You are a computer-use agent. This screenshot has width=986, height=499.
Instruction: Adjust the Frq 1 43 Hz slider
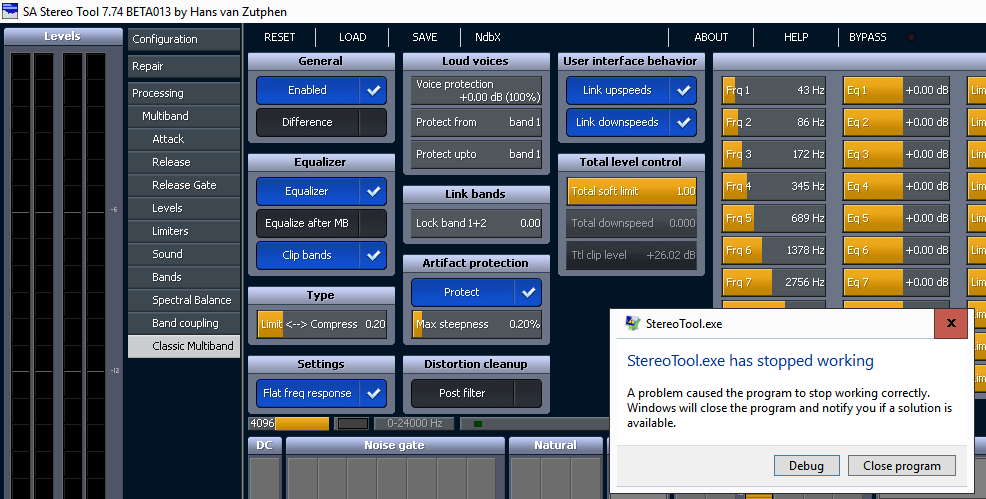(773, 90)
